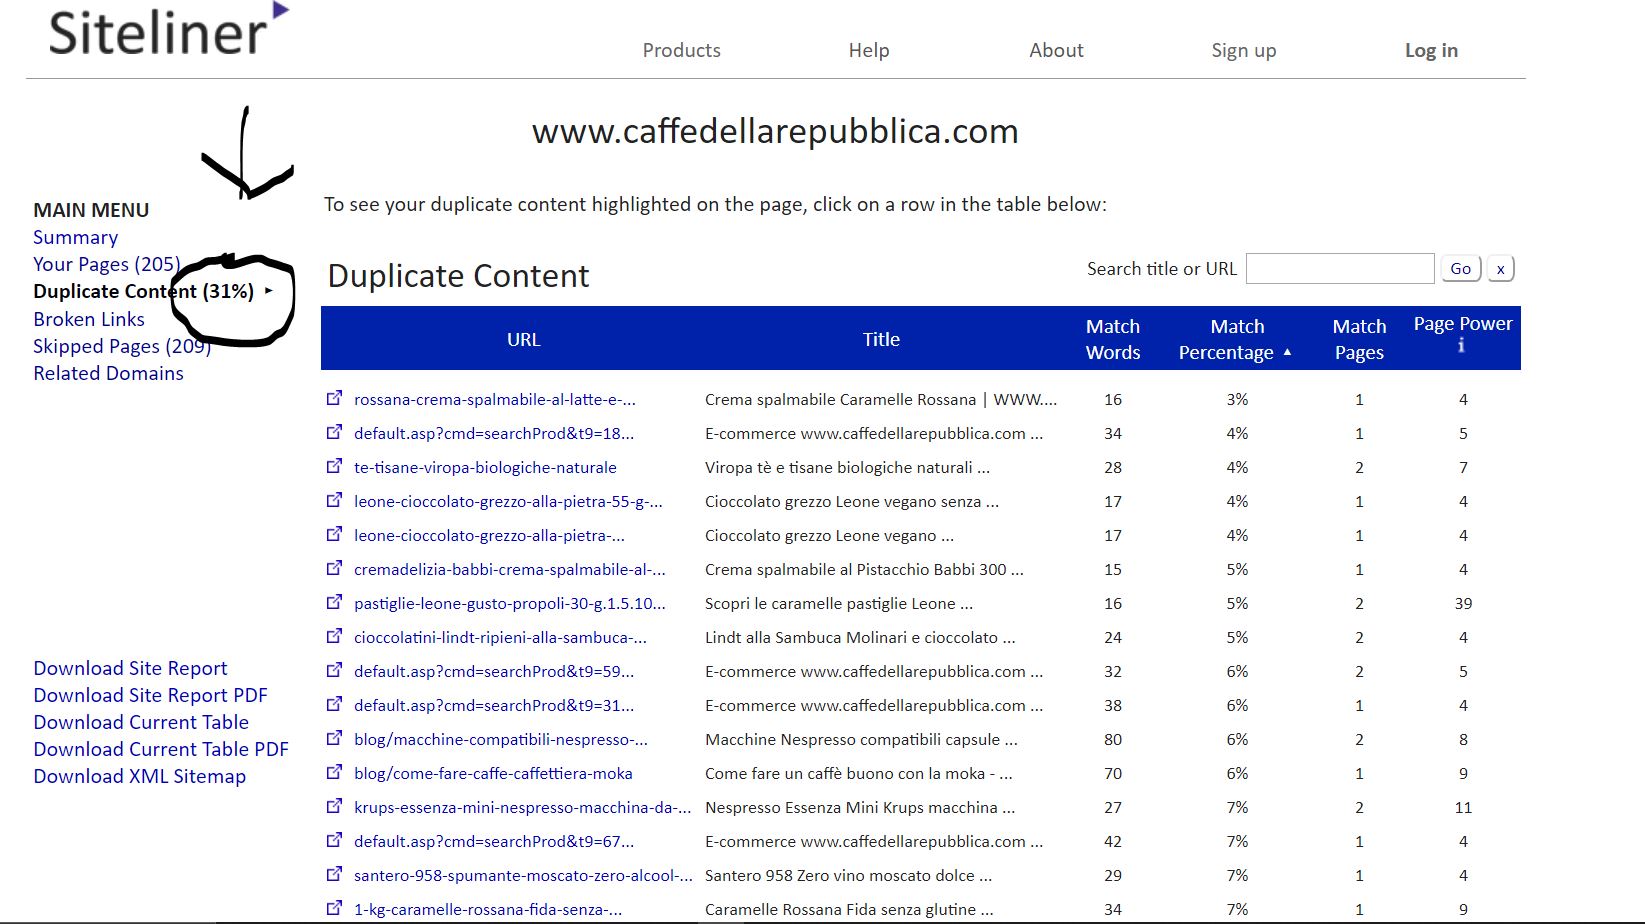Viewport: 1645px width, 924px height.
Task: Open external link icon for leone-cioccolato-grezzo-alla-pietra-55-g row
Action: 334,500
